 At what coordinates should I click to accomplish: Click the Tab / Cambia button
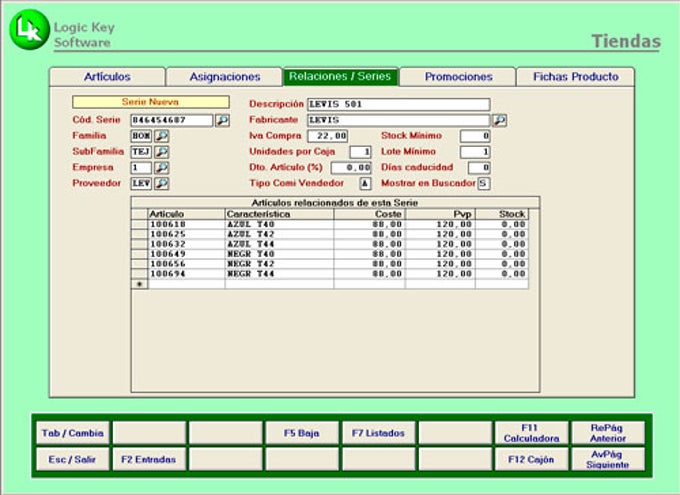(x=72, y=433)
